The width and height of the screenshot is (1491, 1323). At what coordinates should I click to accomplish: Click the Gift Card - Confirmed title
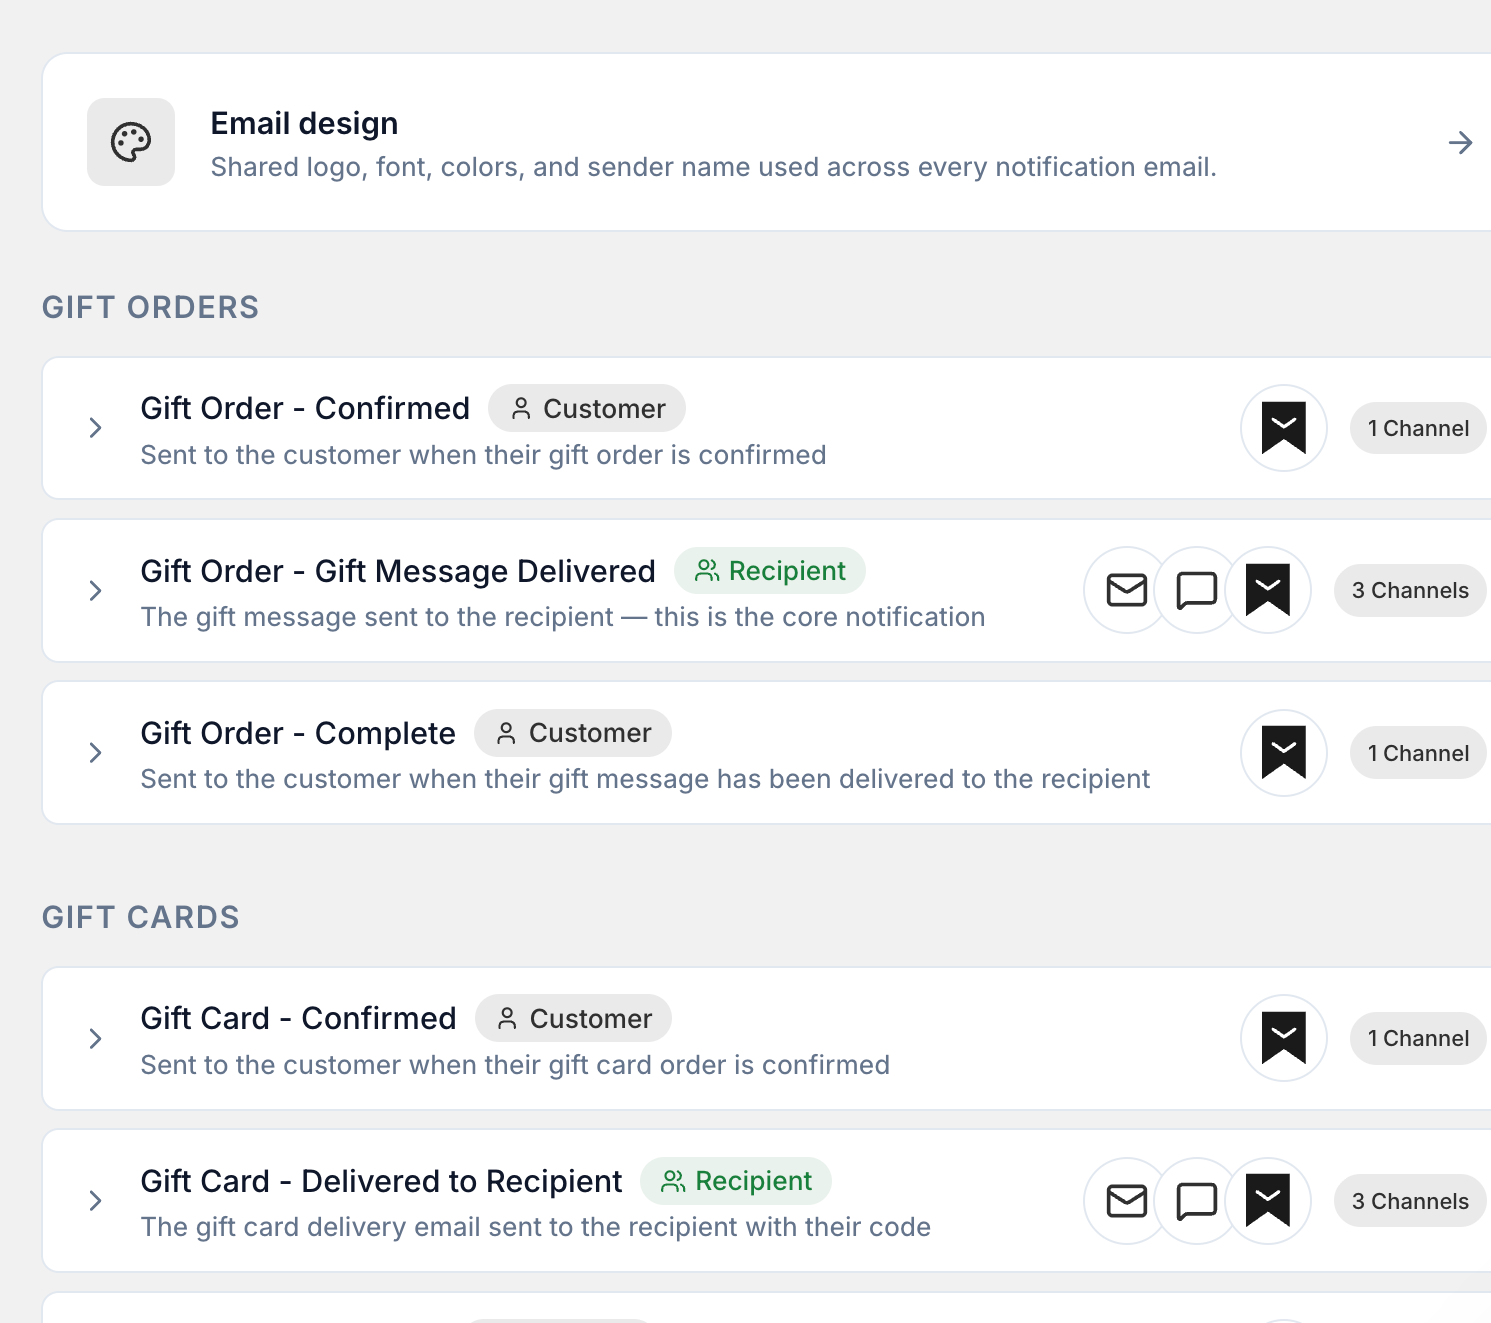tap(298, 1018)
